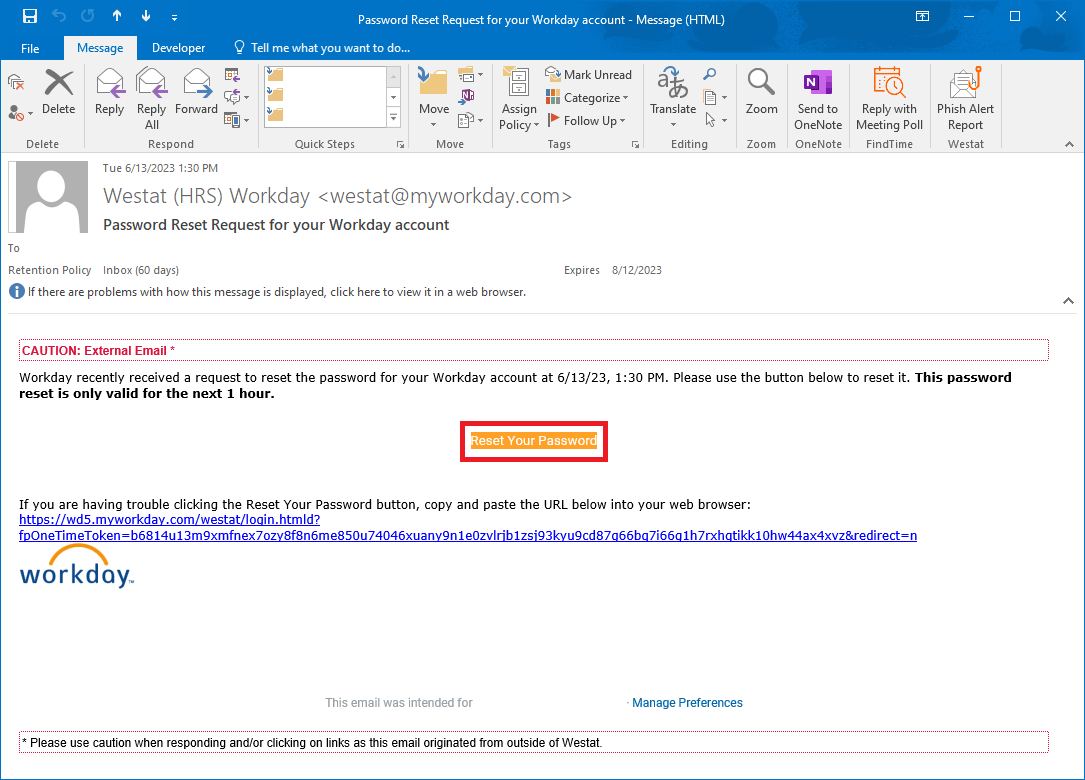
Task: Open the IM reply dropdown in the Respond group
Action: point(236,97)
